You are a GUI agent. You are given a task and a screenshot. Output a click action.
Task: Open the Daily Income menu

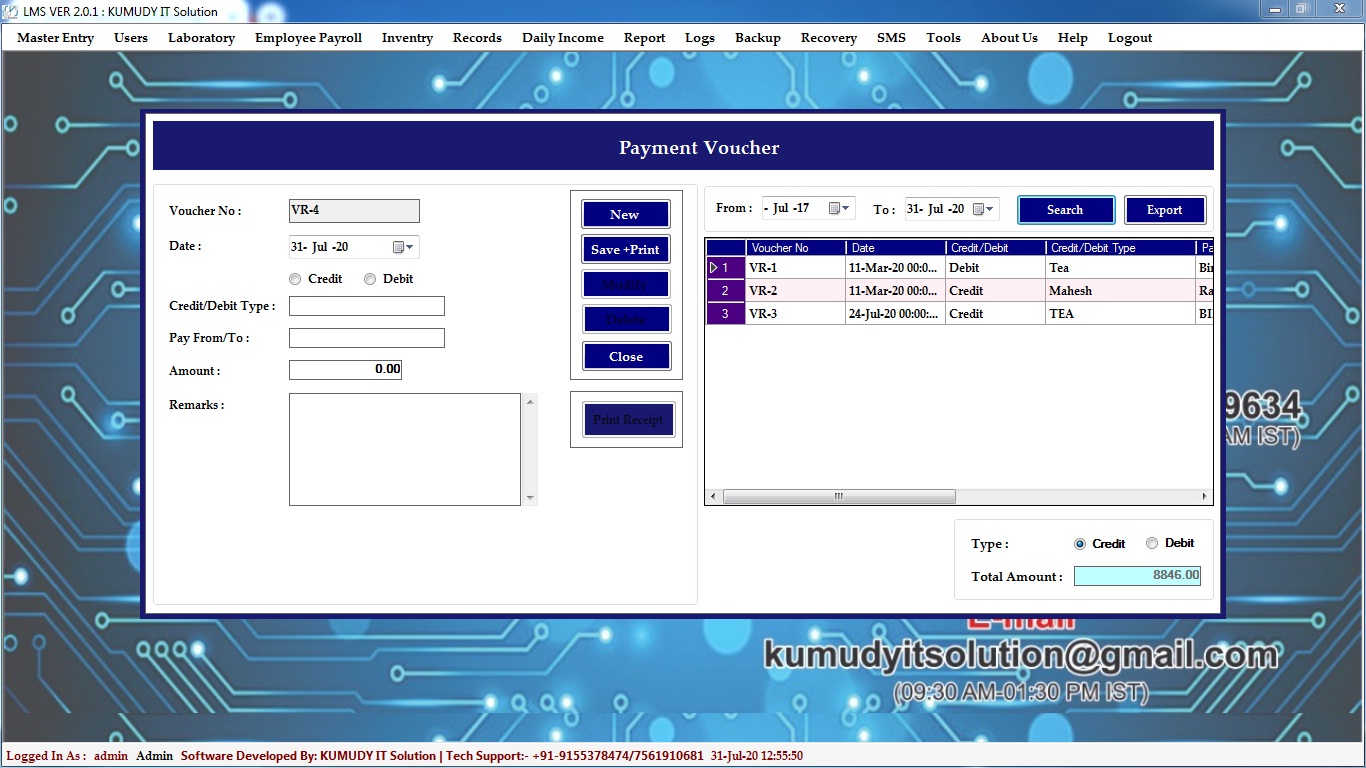[x=562, y=38]
